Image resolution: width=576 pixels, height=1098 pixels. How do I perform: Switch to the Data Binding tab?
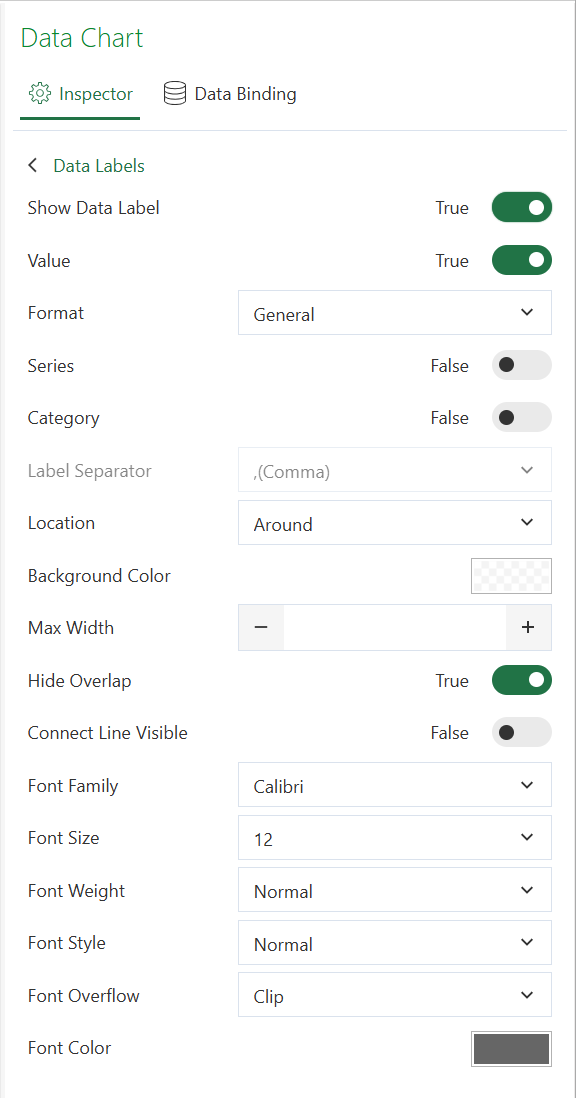230,94
